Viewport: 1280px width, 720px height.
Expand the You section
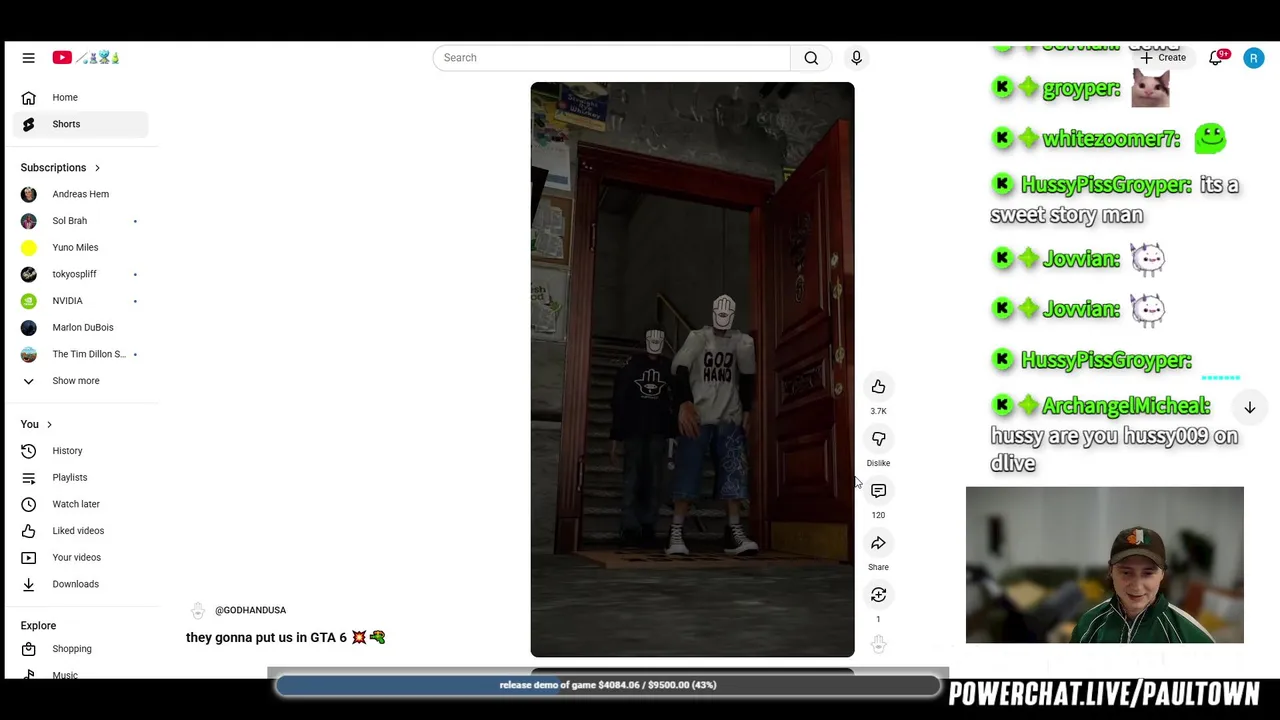pyautogui.click(x=36, y=424)
